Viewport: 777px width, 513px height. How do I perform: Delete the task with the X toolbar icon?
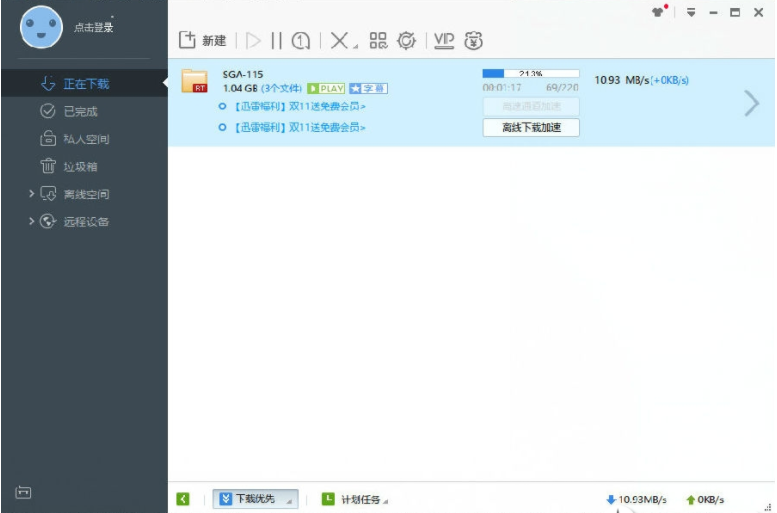click(339, 41)
